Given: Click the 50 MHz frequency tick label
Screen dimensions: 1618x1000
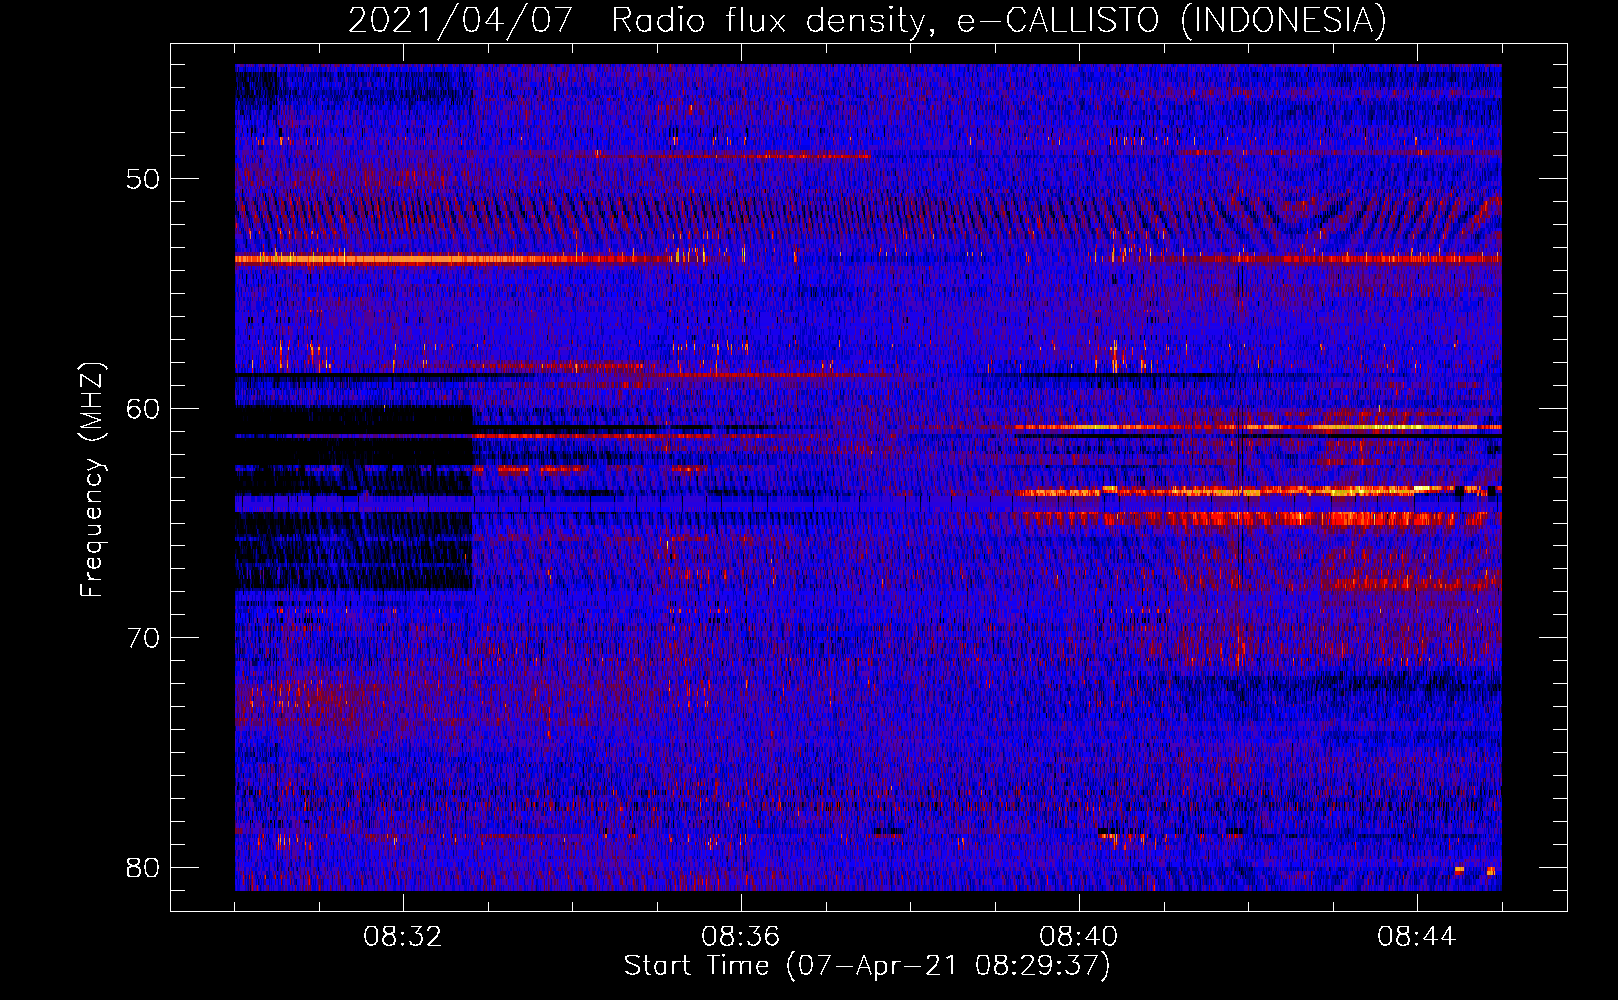Looking at the screenshot, I should click(143, 179).
